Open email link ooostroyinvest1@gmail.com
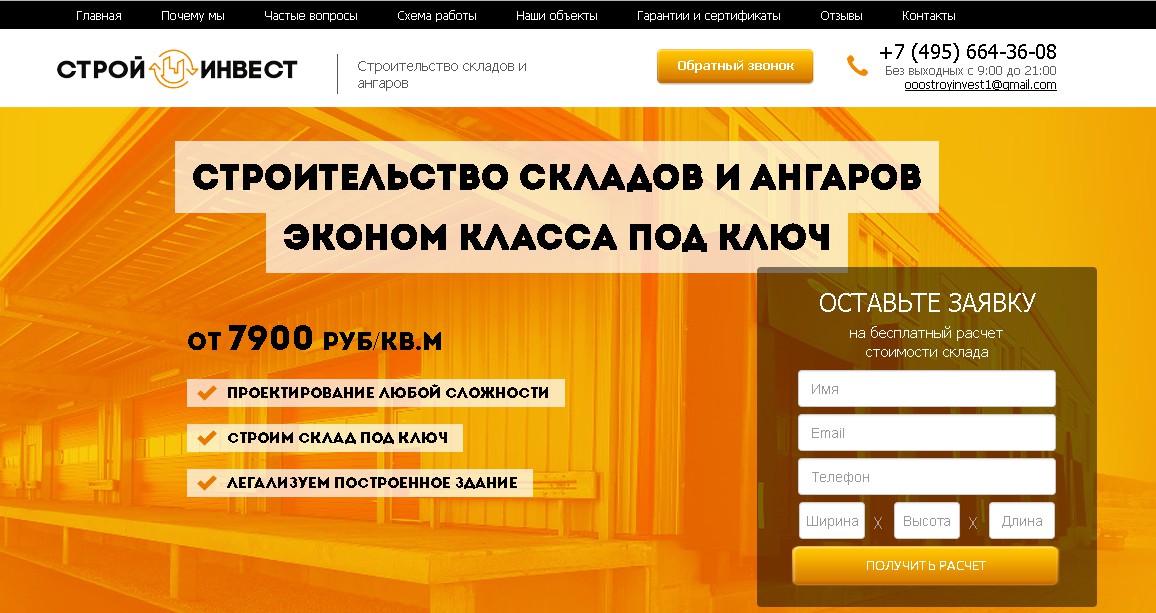 [x=980, y=85]
